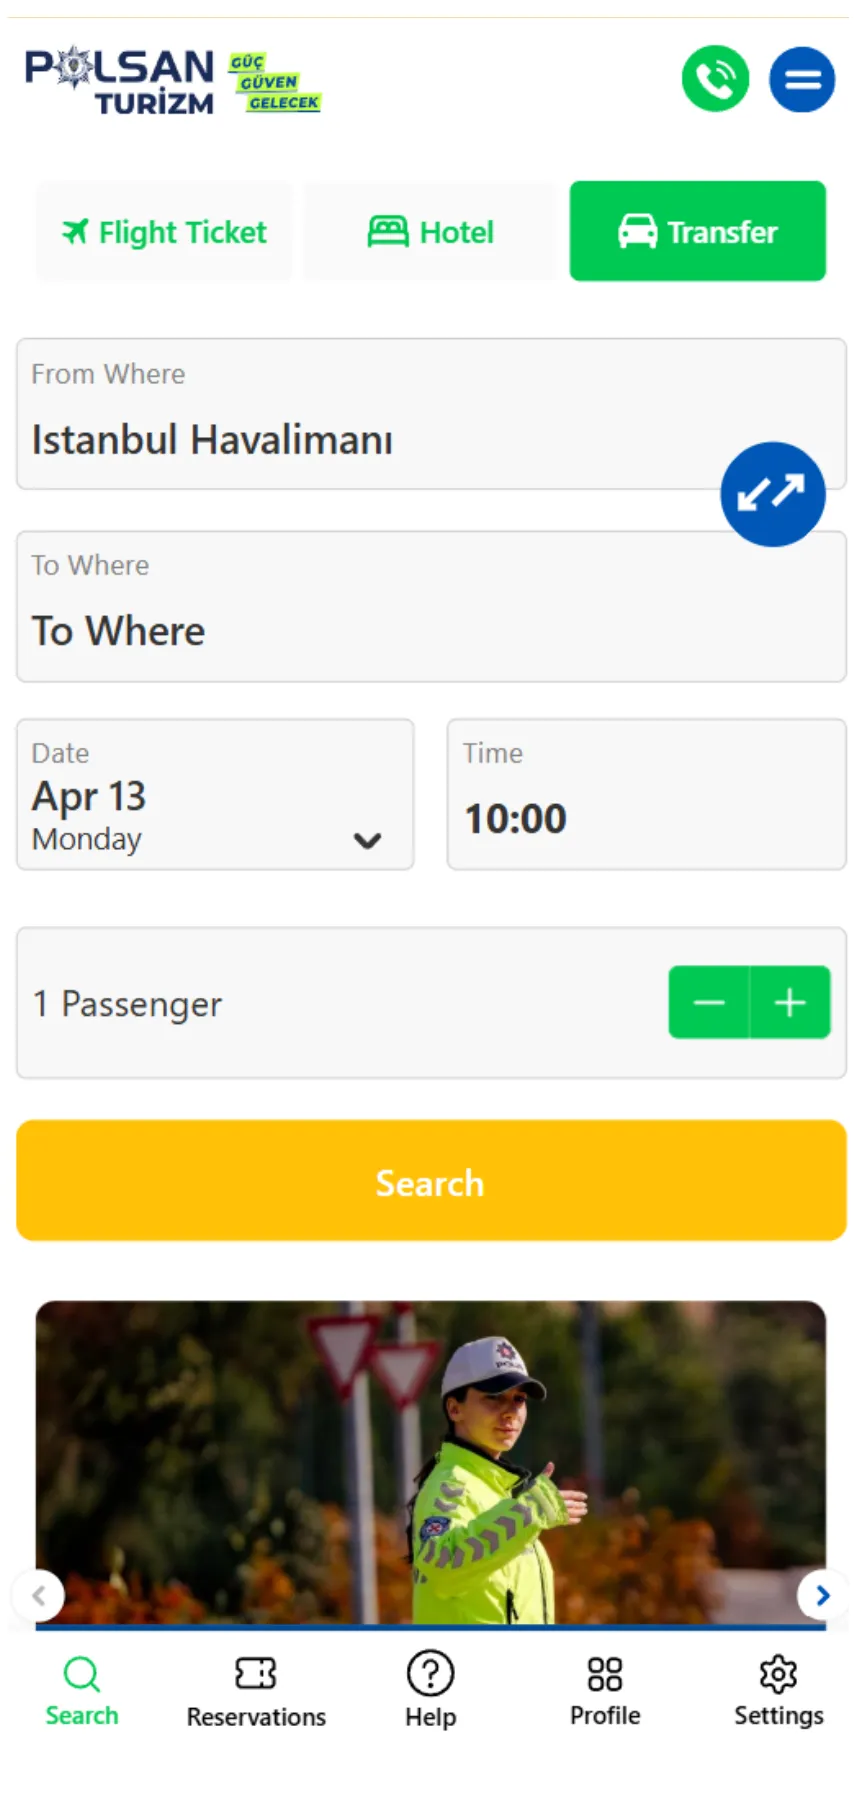This screenshot has width=857, height=1811.
Task: Select the Transfer tab
Action: (697, 232)
